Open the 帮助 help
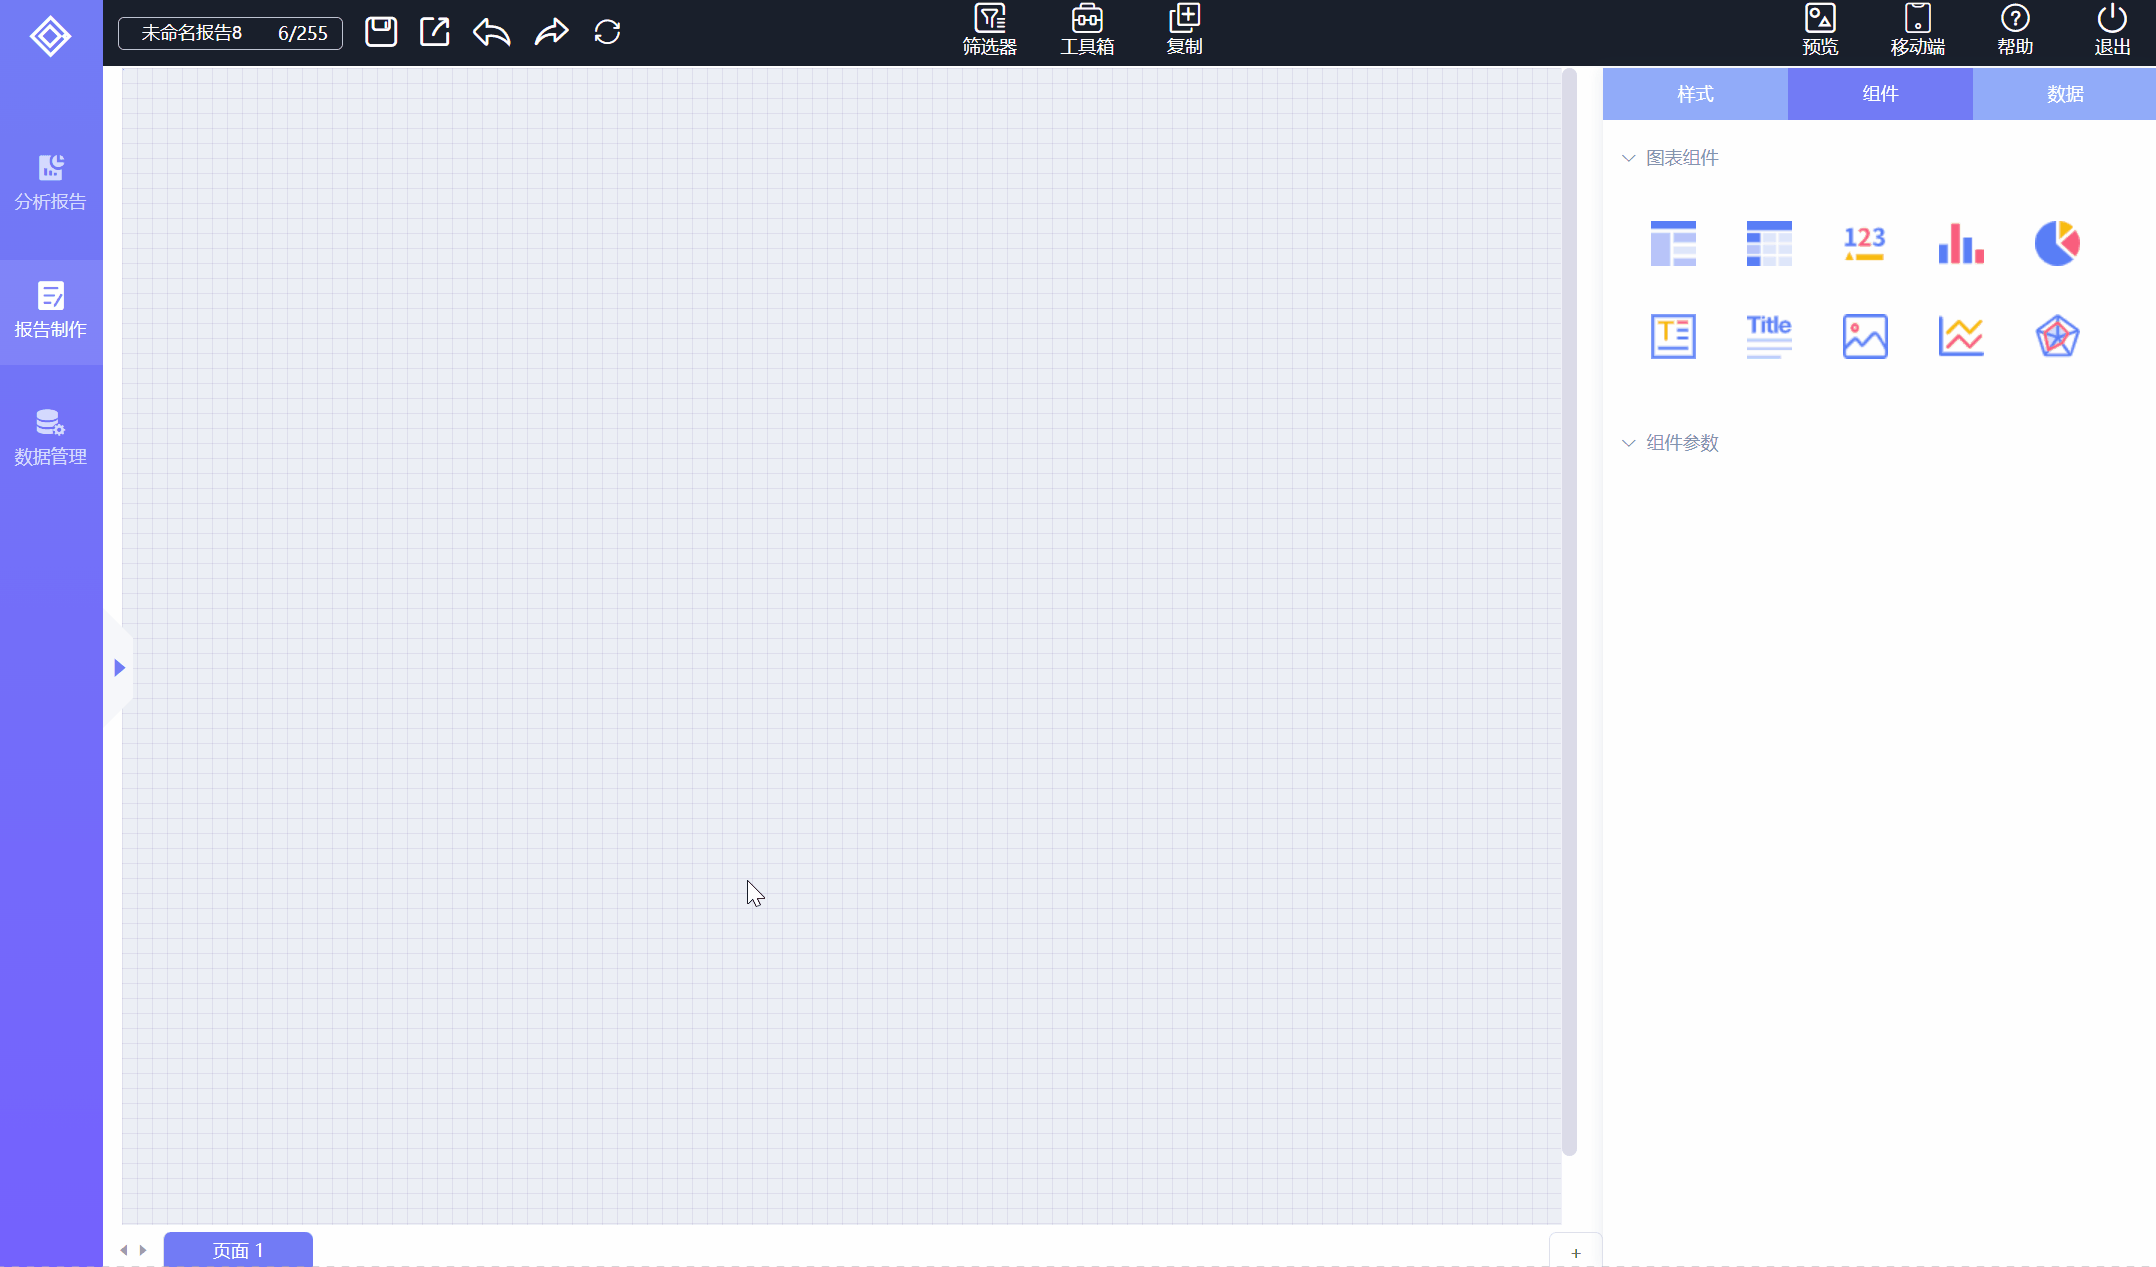 pos(2015,31)
